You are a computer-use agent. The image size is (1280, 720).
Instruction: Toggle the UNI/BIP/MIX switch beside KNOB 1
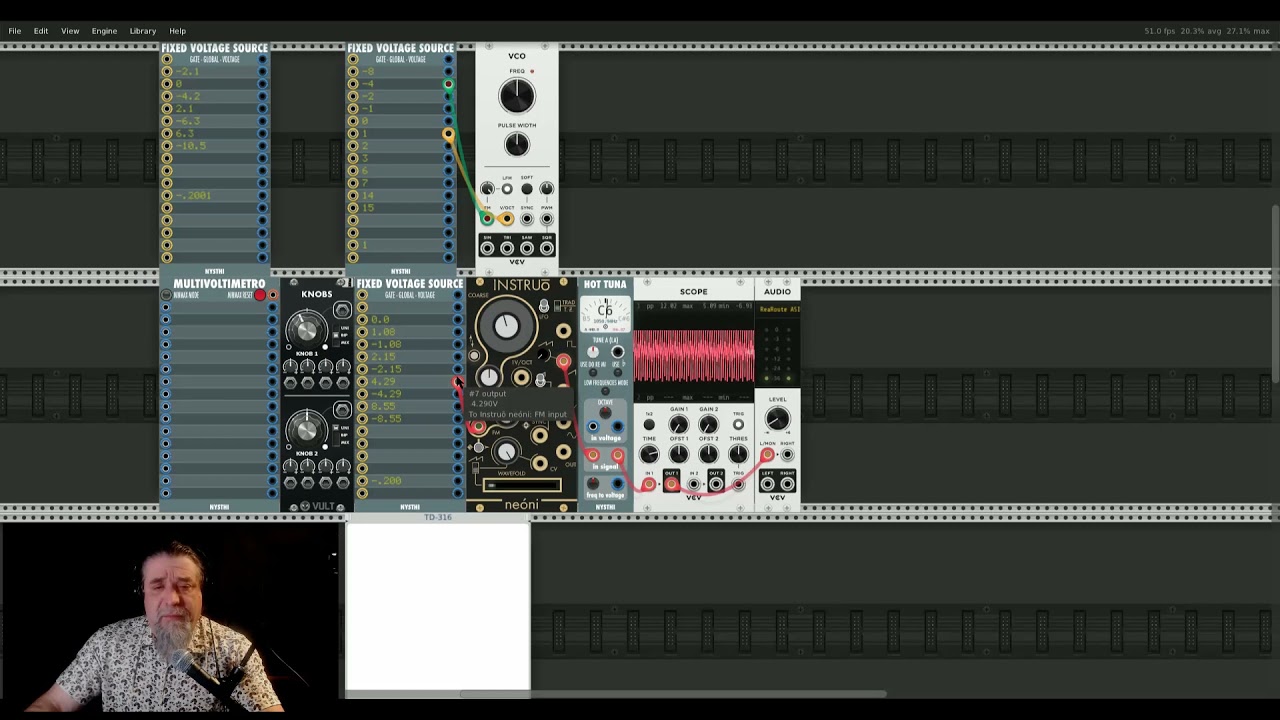pos(336,335)
